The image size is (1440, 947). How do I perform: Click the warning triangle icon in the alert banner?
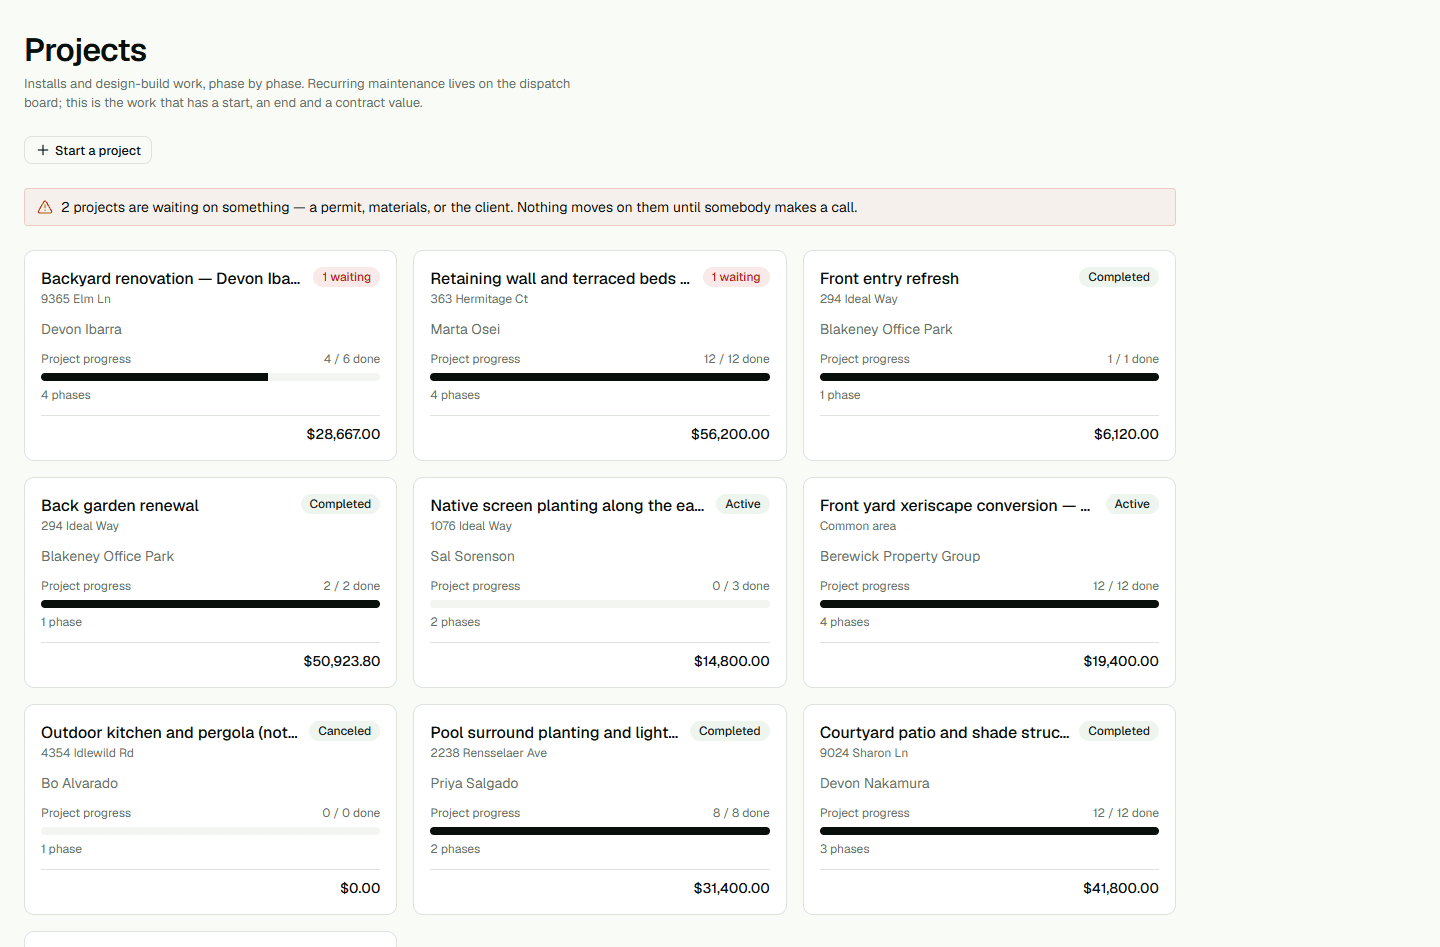click(45, 207)
